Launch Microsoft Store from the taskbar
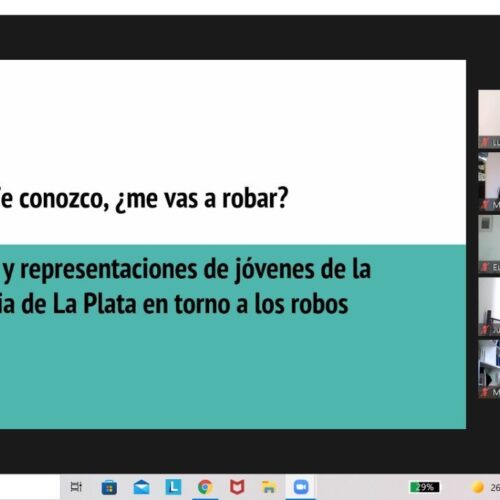This screenshot has height=500, width=500. 109,487
